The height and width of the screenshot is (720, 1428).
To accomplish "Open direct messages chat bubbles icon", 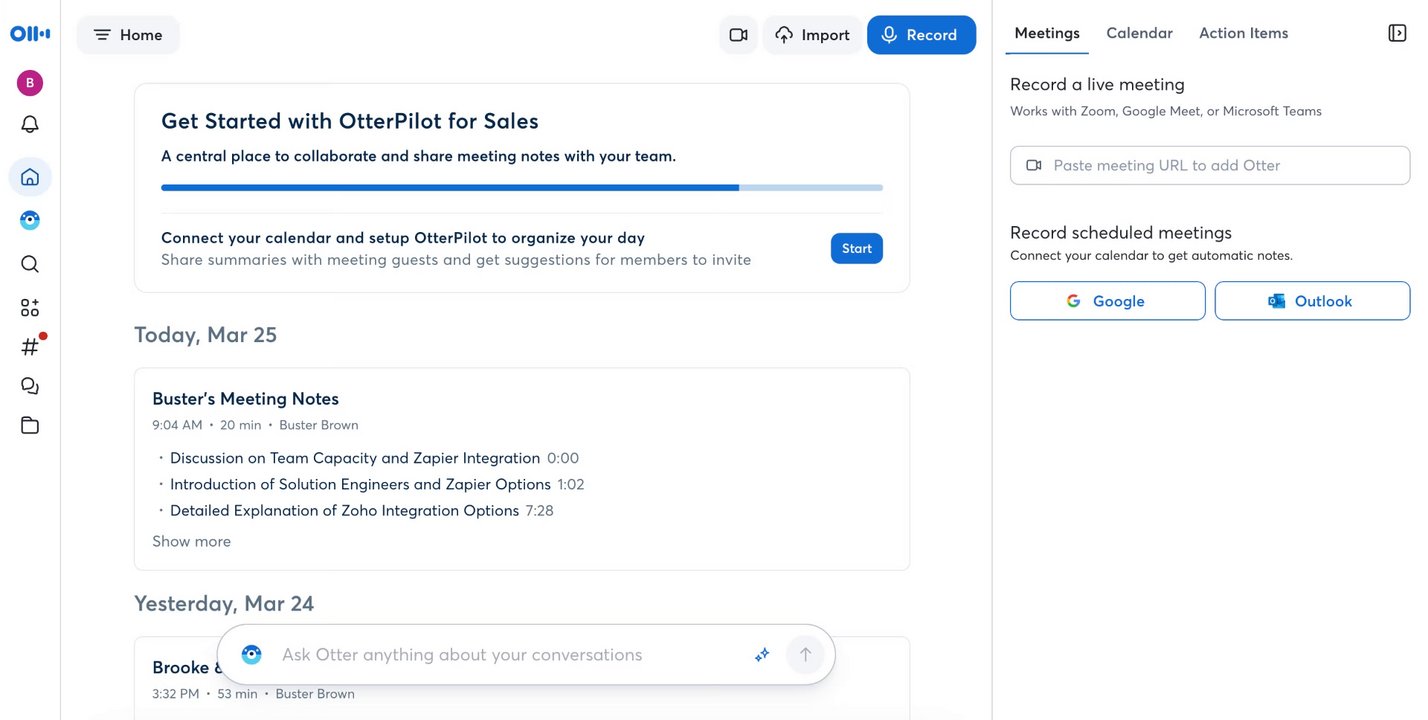I will tap(30, 386).
